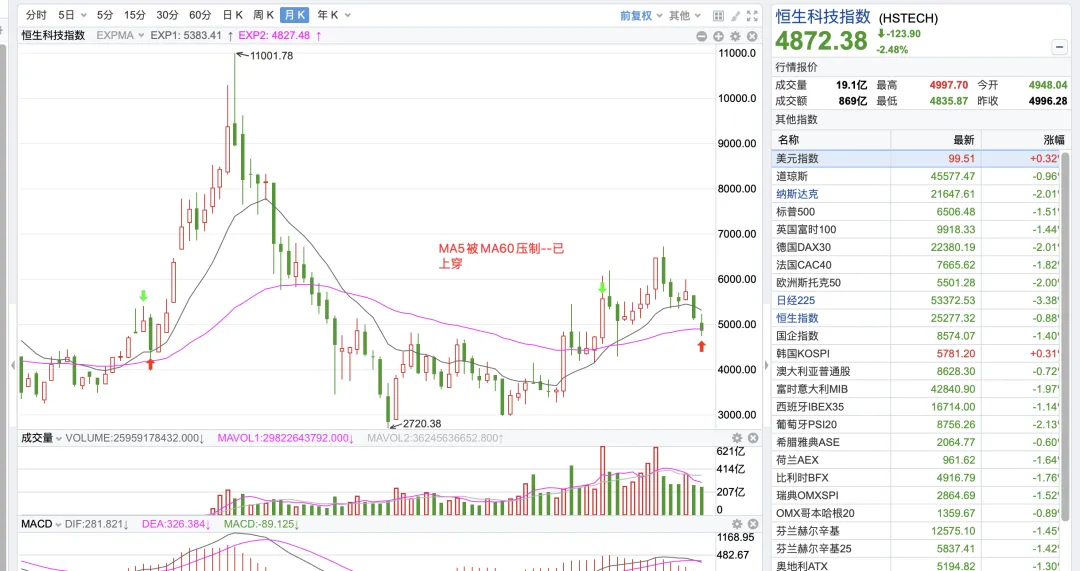Open volume panel settings gear

pyautogui.click(x=736, y=438)
